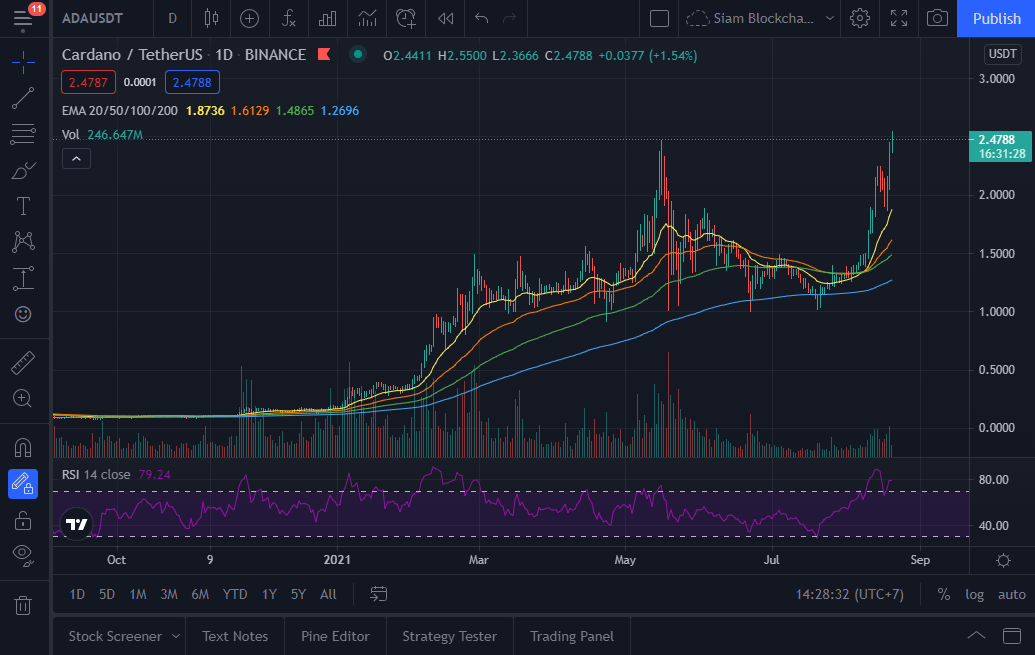
Task: Select the crosshair cursor tool
Action: click(x=24, y=62)
